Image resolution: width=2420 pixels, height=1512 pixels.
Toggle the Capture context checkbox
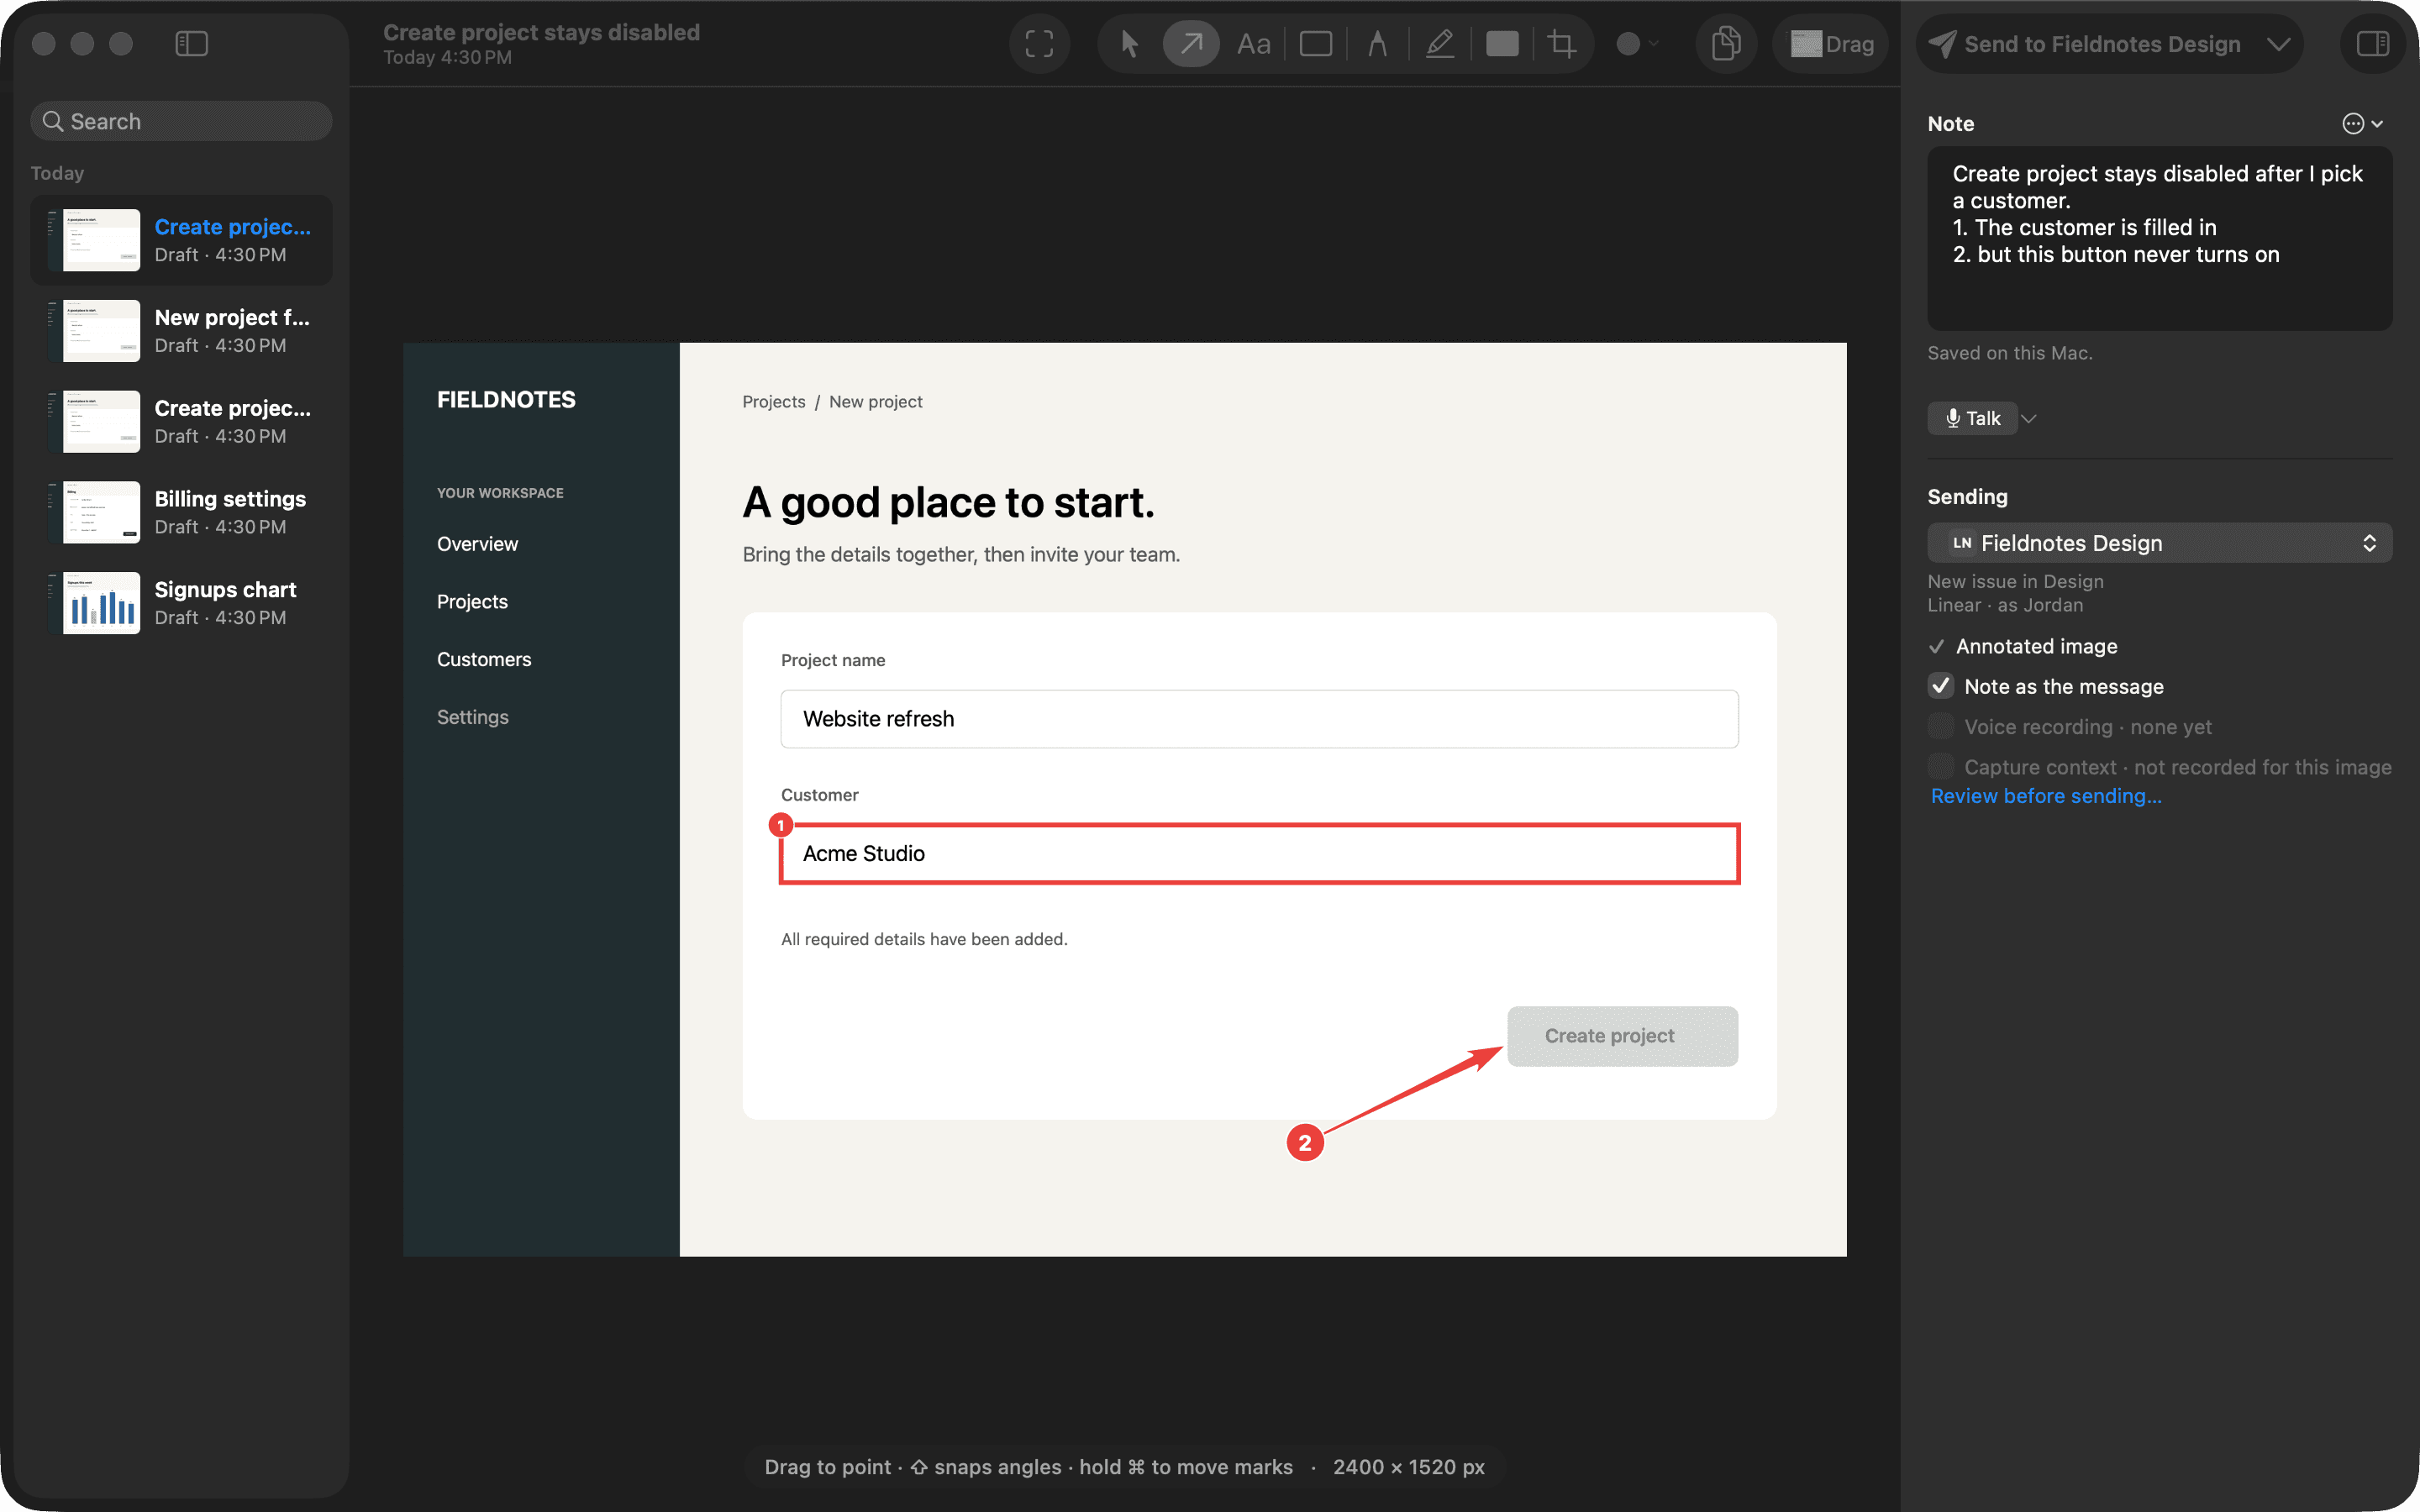(x=1941, y=767)
